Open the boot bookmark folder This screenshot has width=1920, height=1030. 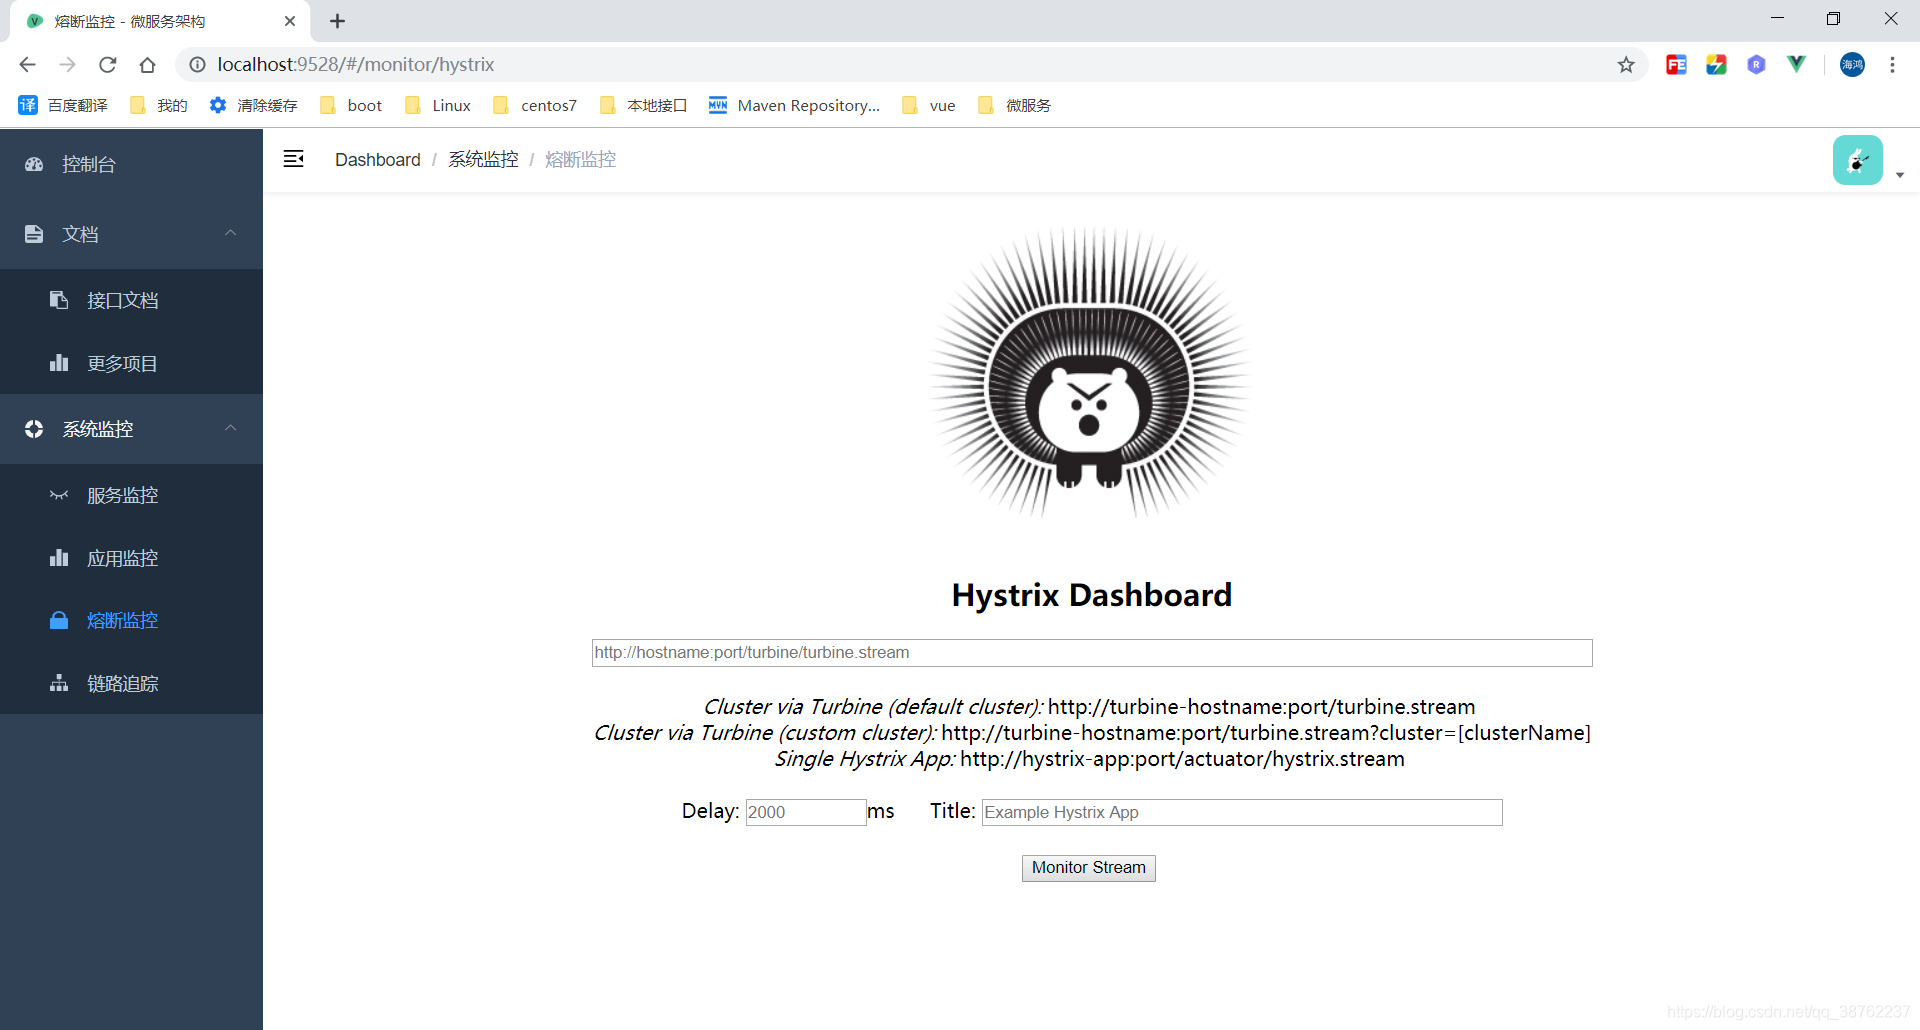[x=351, y=105]
